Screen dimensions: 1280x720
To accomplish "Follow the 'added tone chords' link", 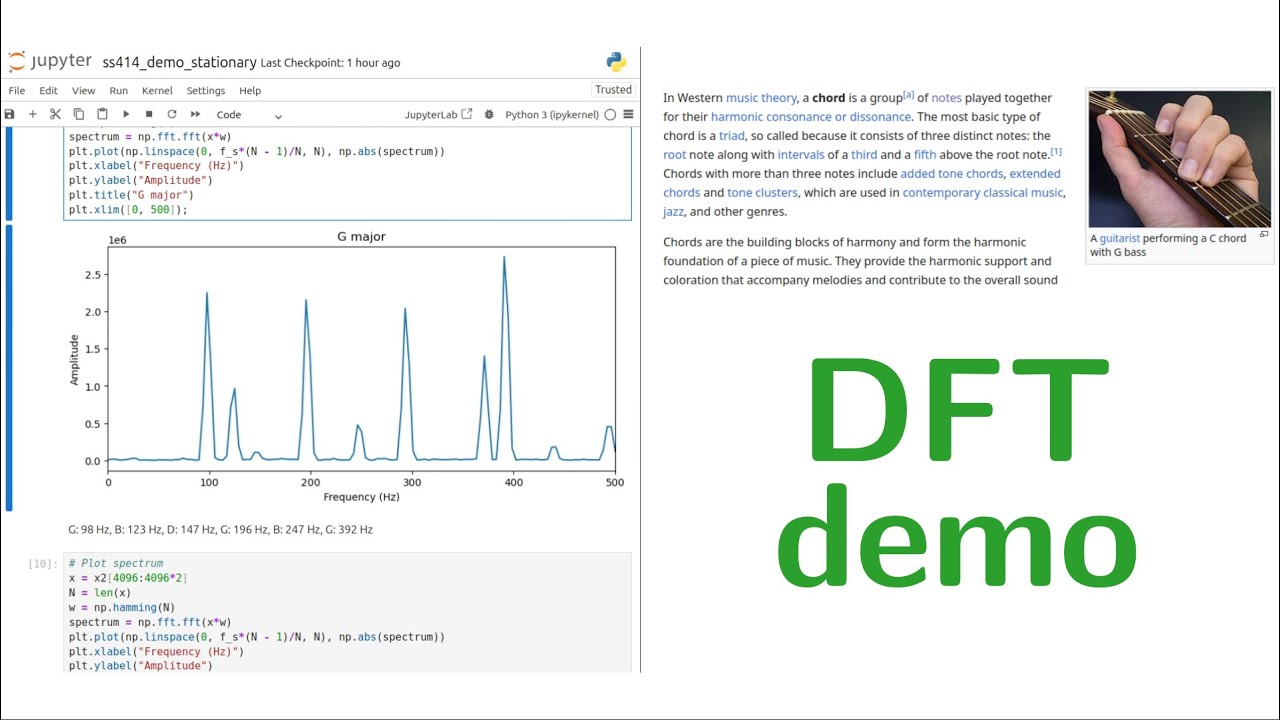I will [951, 174].
